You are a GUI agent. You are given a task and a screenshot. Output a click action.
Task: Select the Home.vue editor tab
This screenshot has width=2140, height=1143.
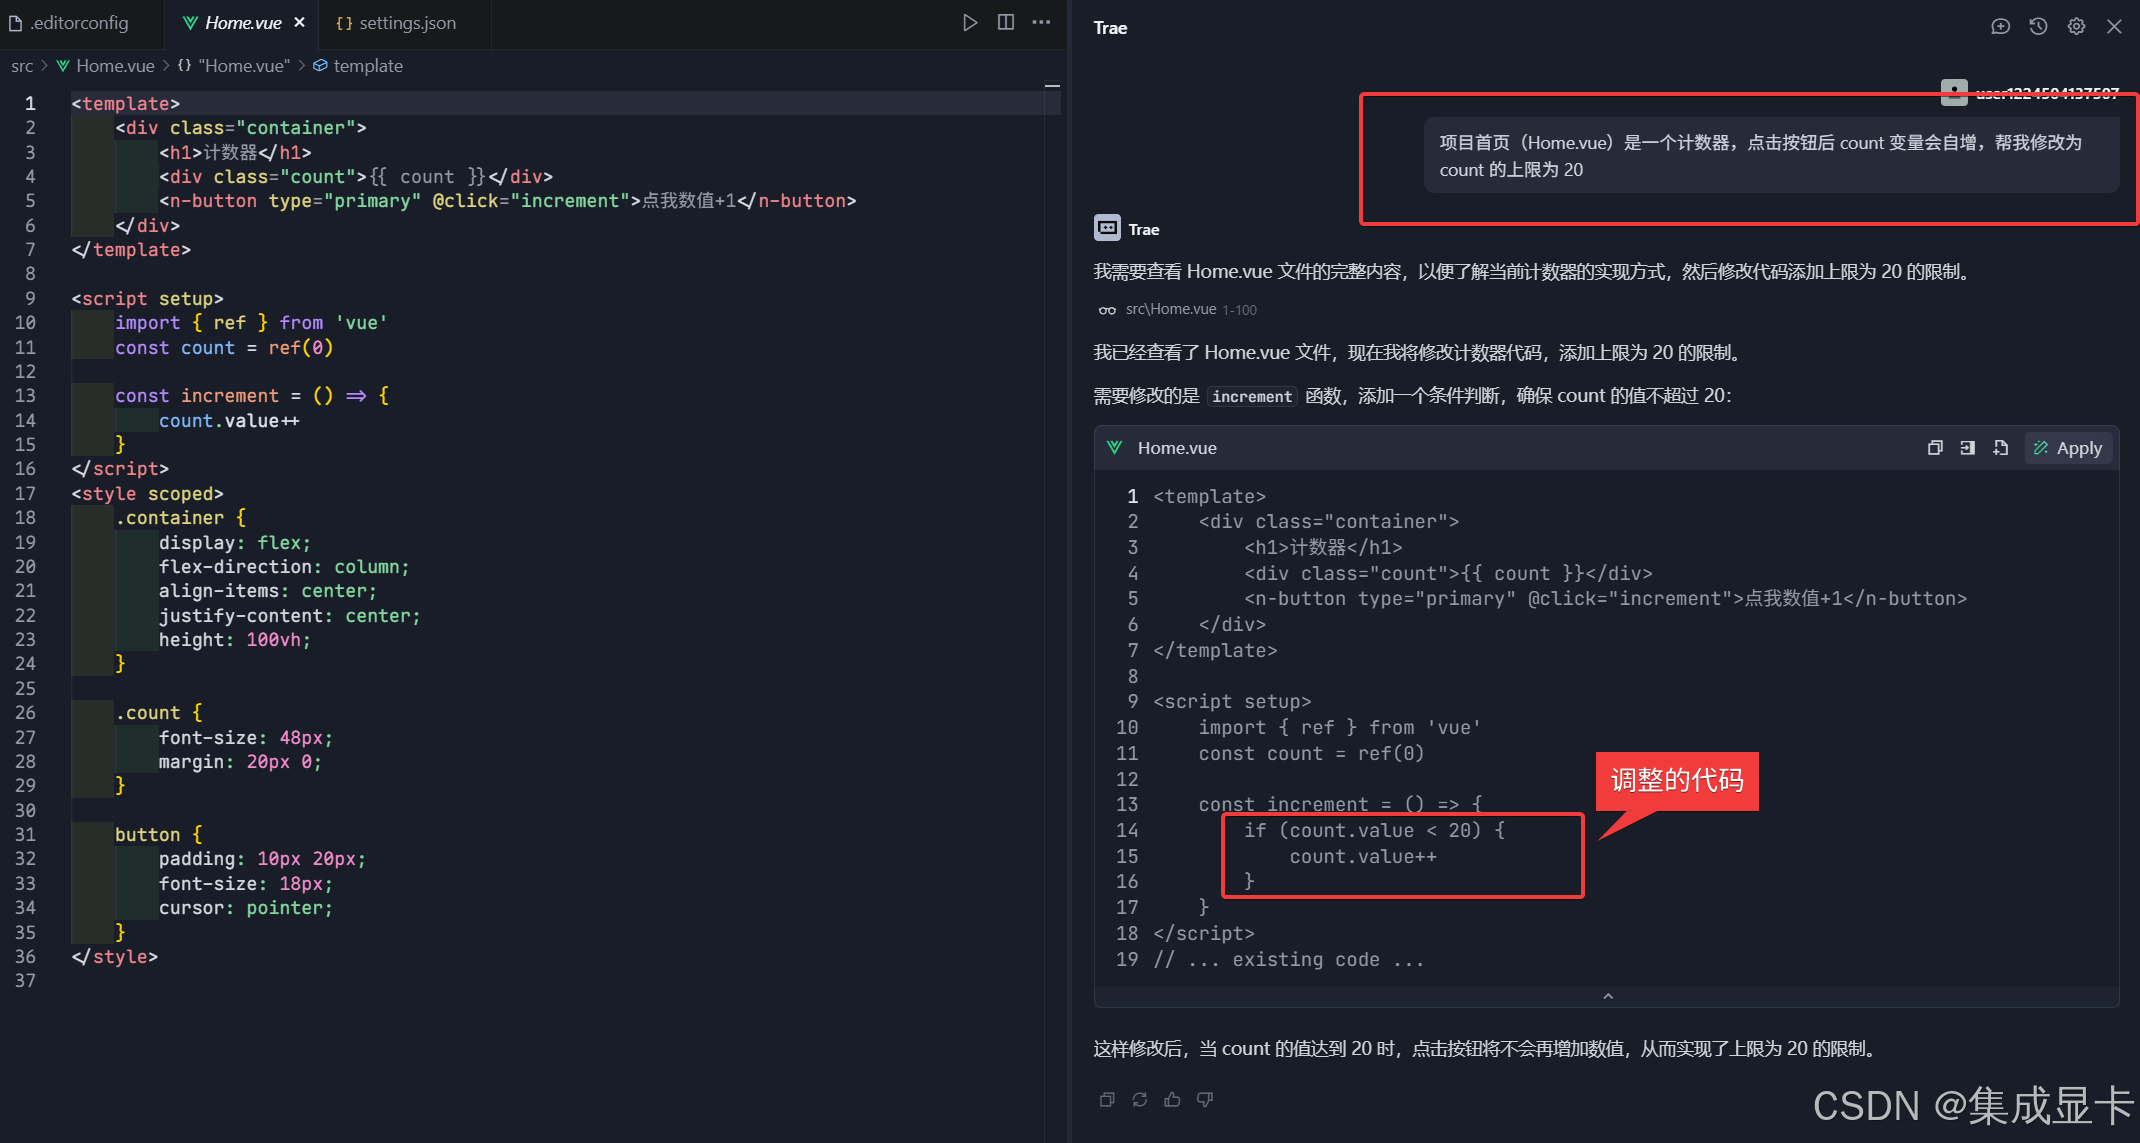(x=242, y=23)
